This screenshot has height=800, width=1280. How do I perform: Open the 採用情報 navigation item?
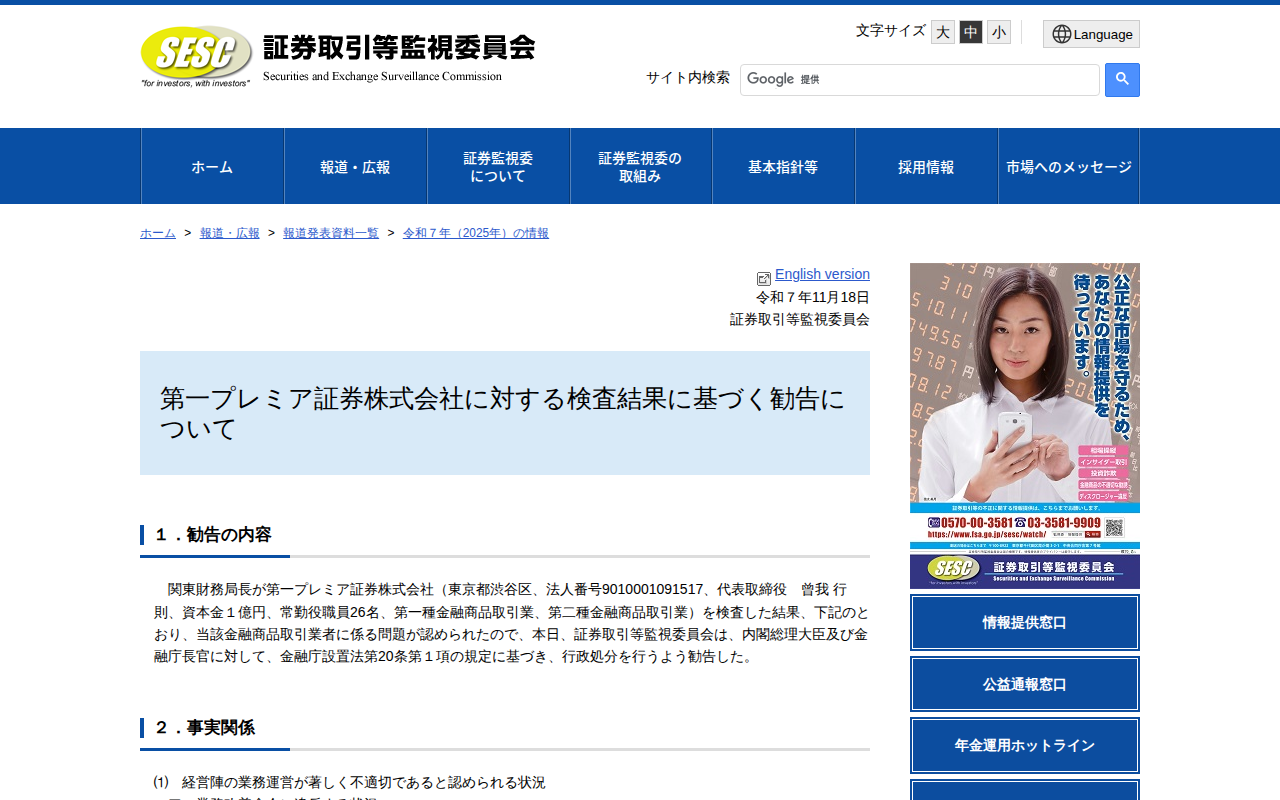click(926, 167)
